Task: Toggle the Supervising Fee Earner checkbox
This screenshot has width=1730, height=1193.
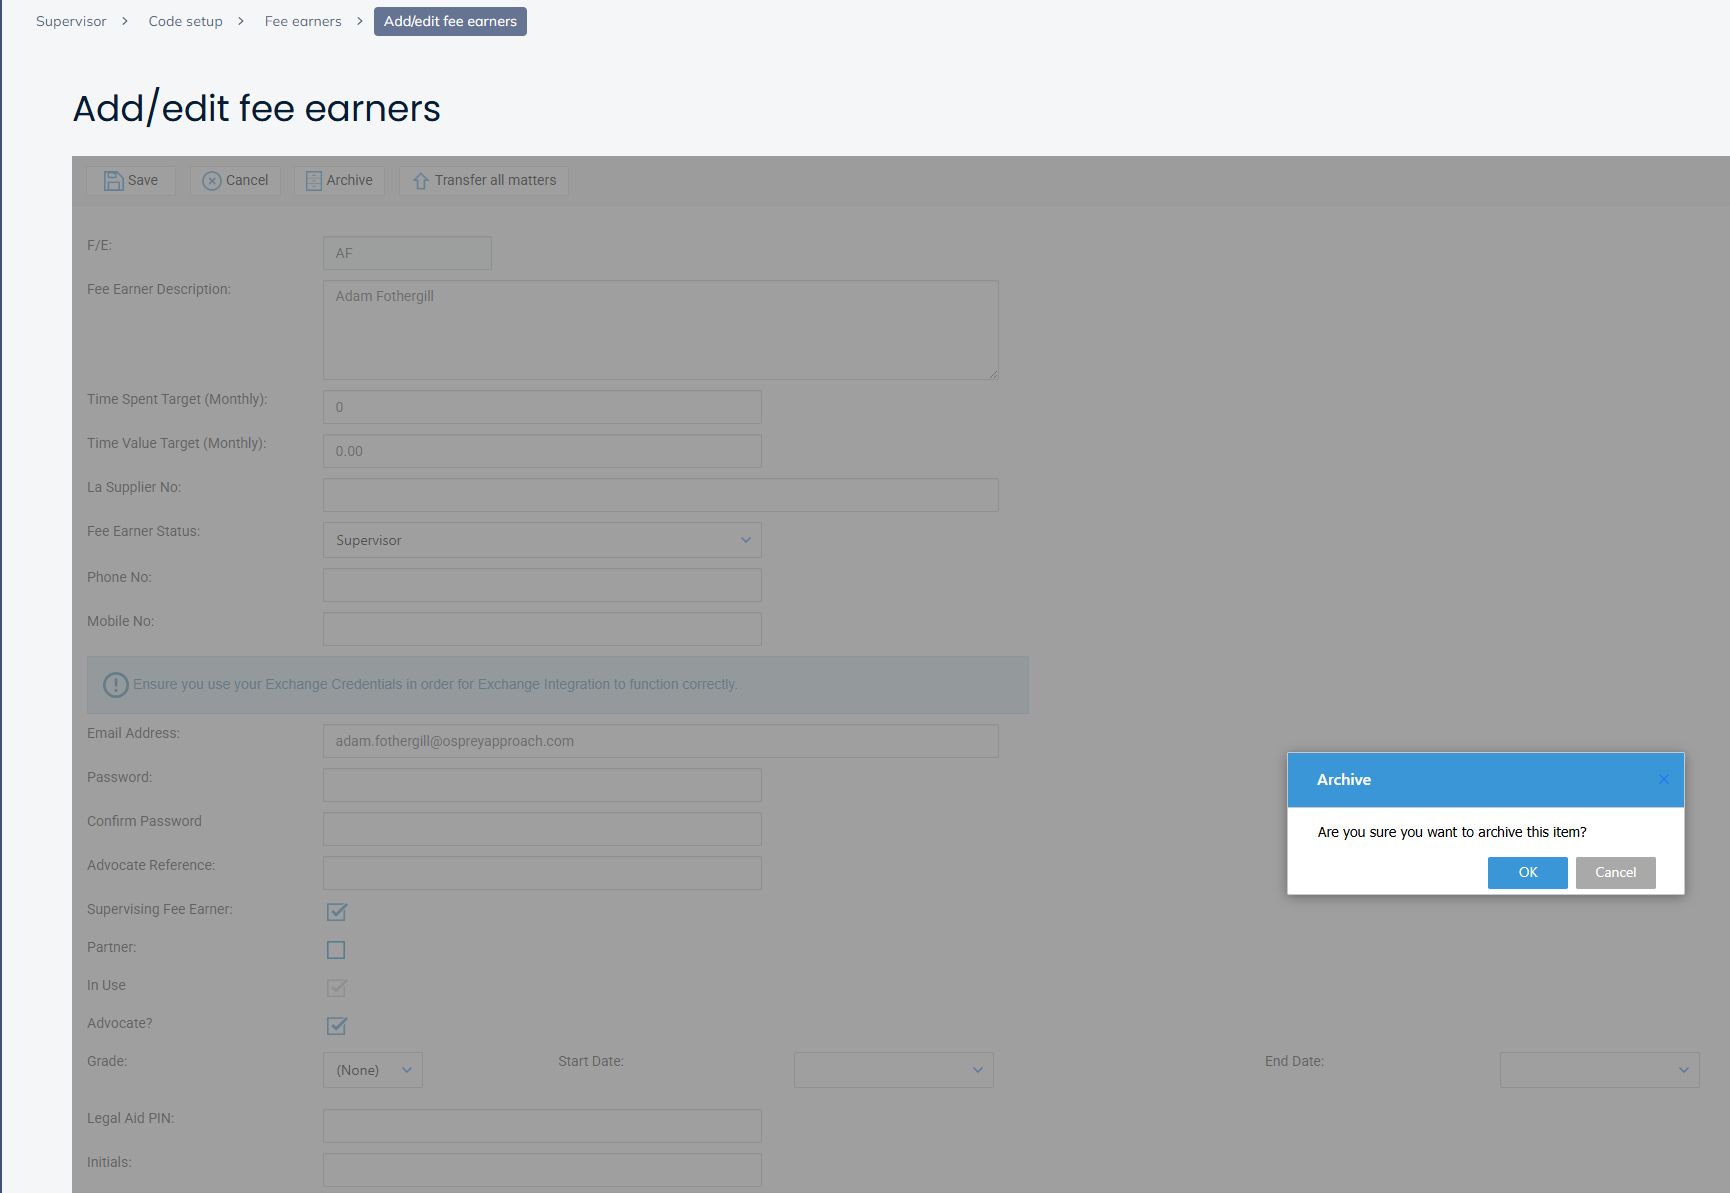Action: point(337,912)
